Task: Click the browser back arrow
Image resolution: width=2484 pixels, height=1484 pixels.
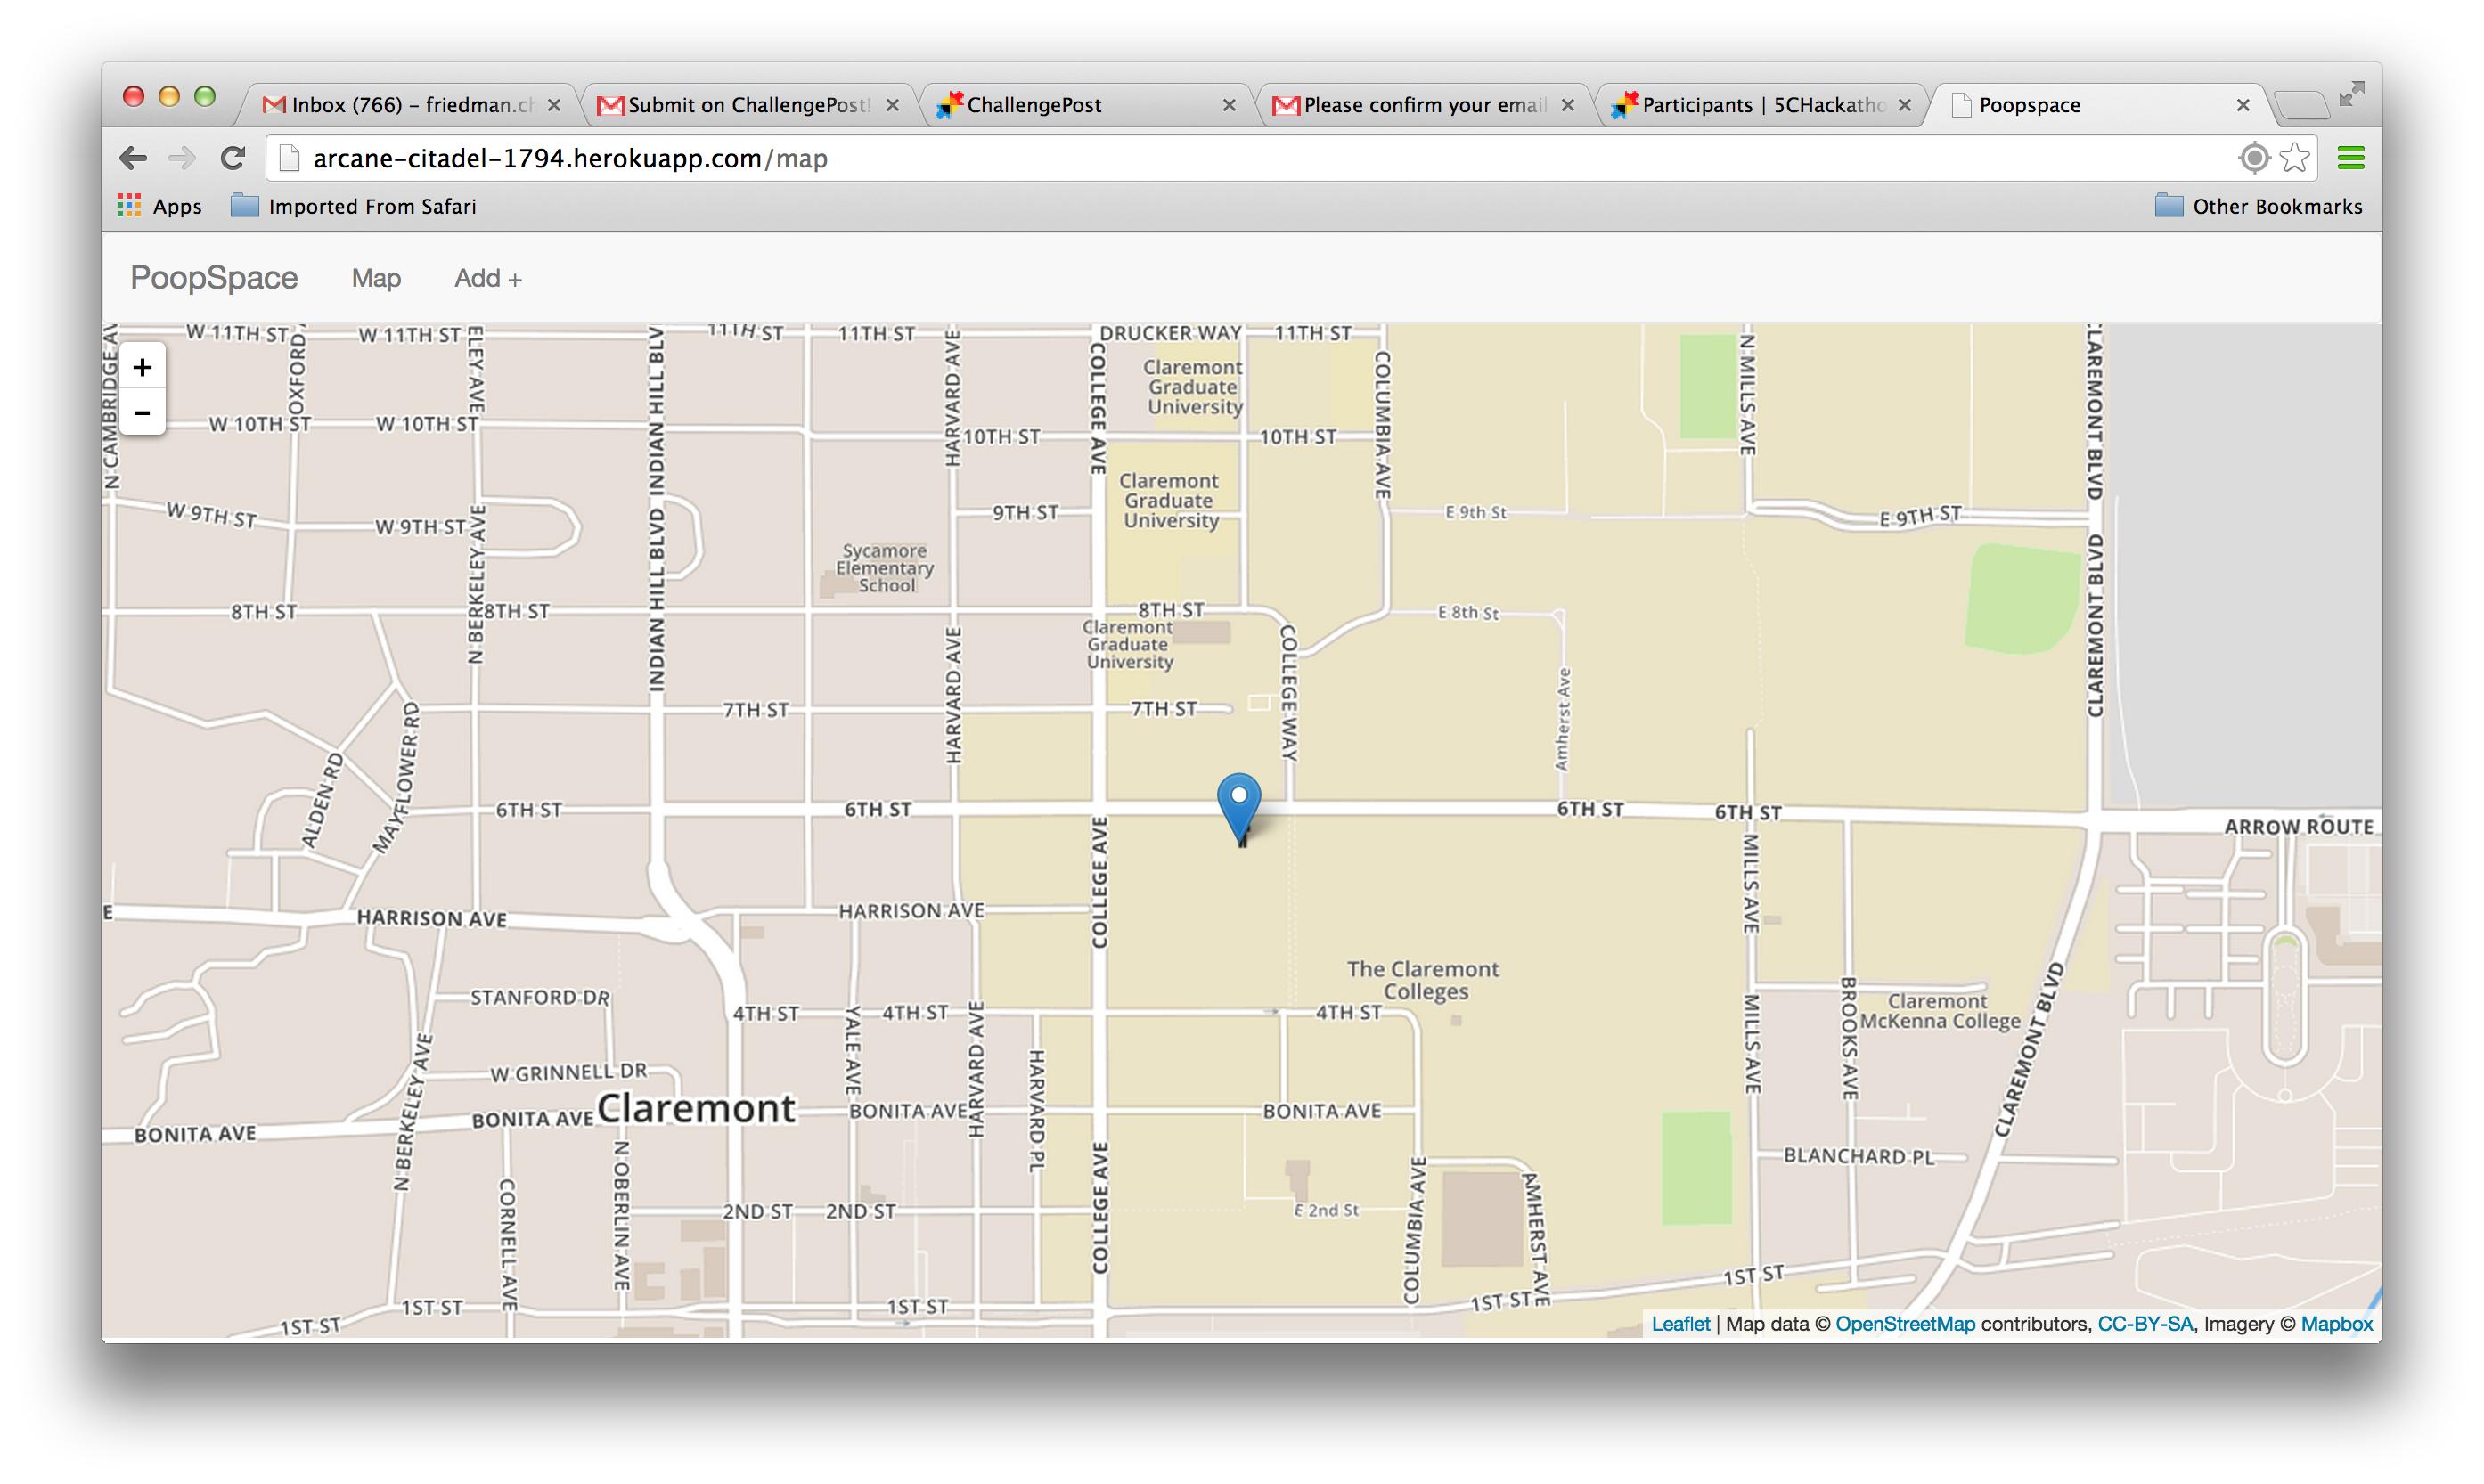Action: click(x=133, y=158)
